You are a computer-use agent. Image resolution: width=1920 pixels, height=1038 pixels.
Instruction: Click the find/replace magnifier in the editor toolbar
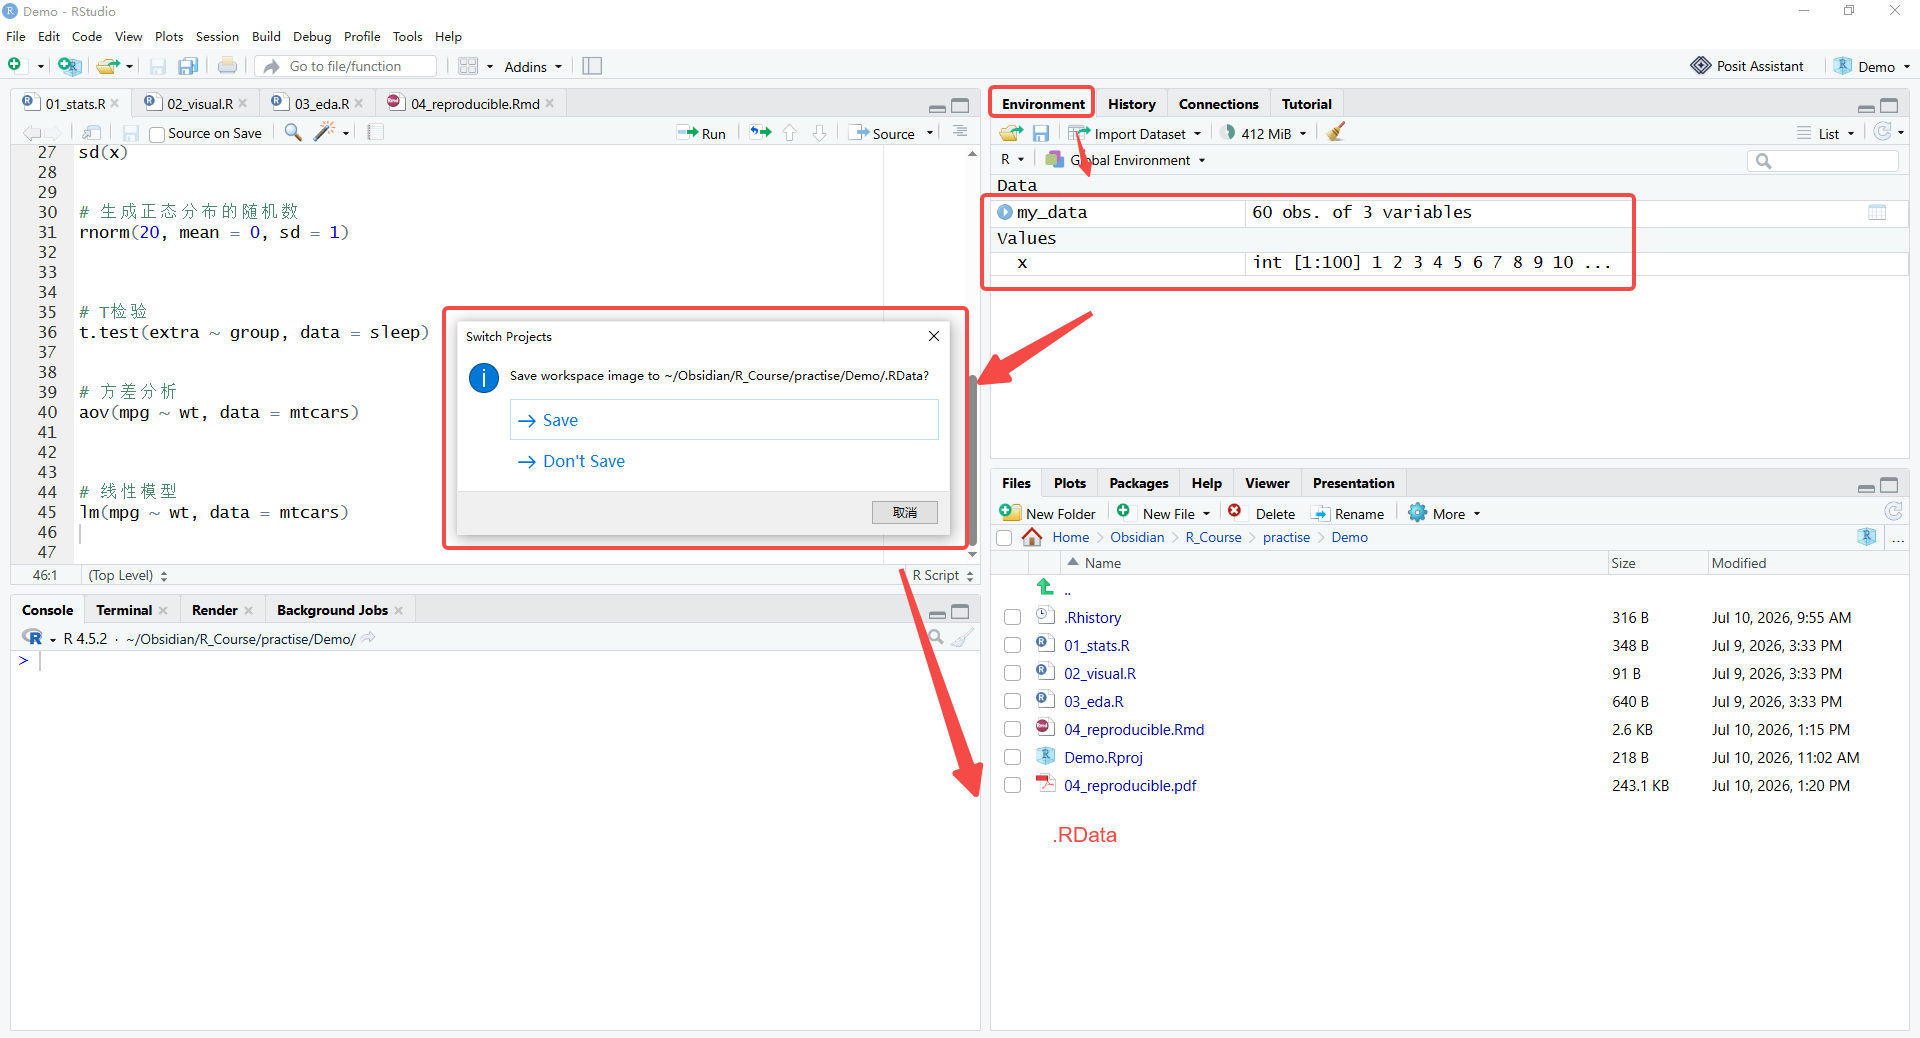[293, 132]
